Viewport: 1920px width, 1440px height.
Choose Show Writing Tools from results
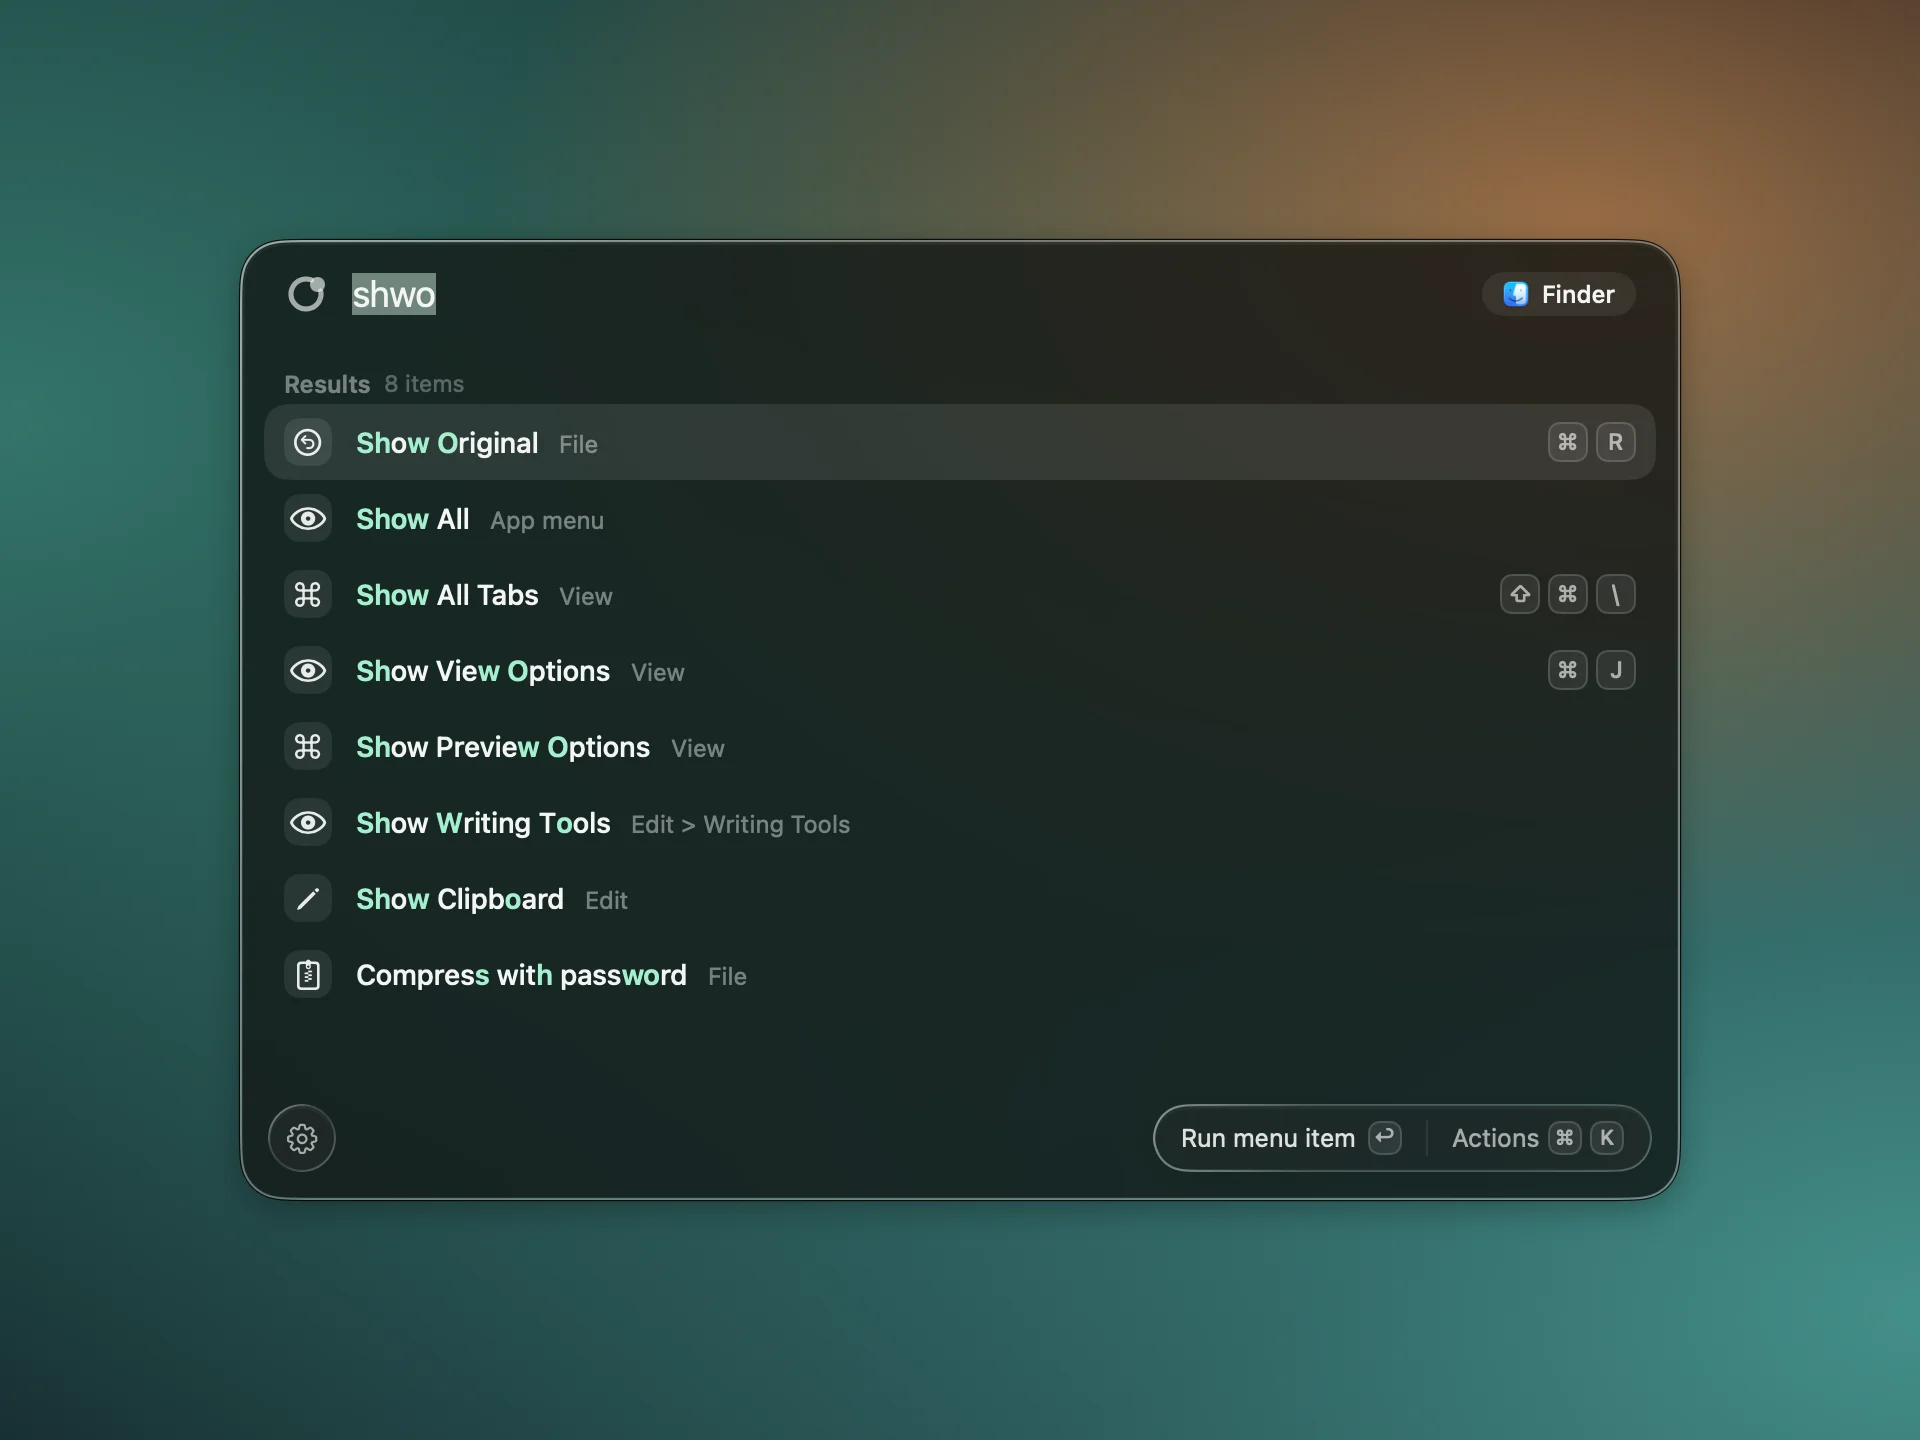960,823
